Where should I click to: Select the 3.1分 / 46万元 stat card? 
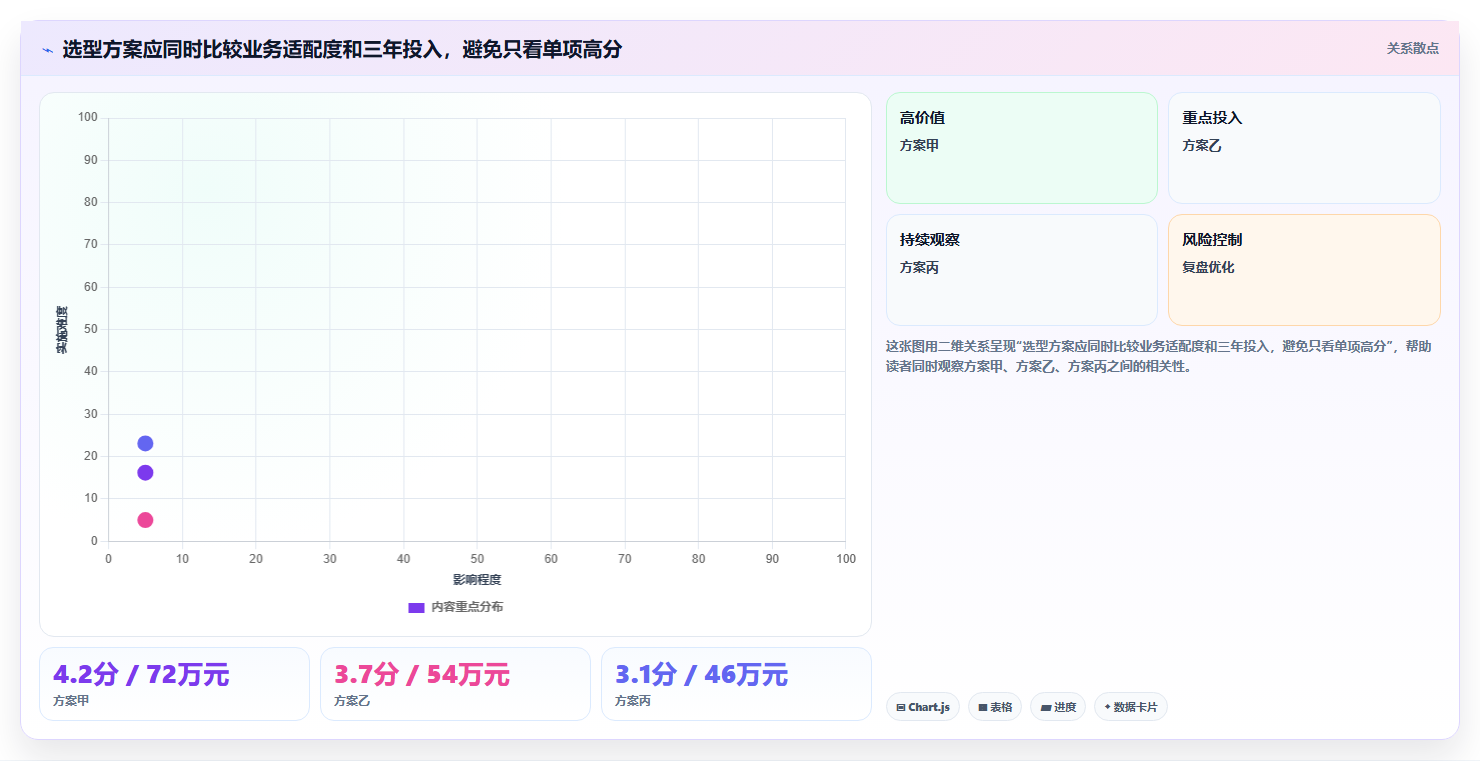(x=736, y=684)
